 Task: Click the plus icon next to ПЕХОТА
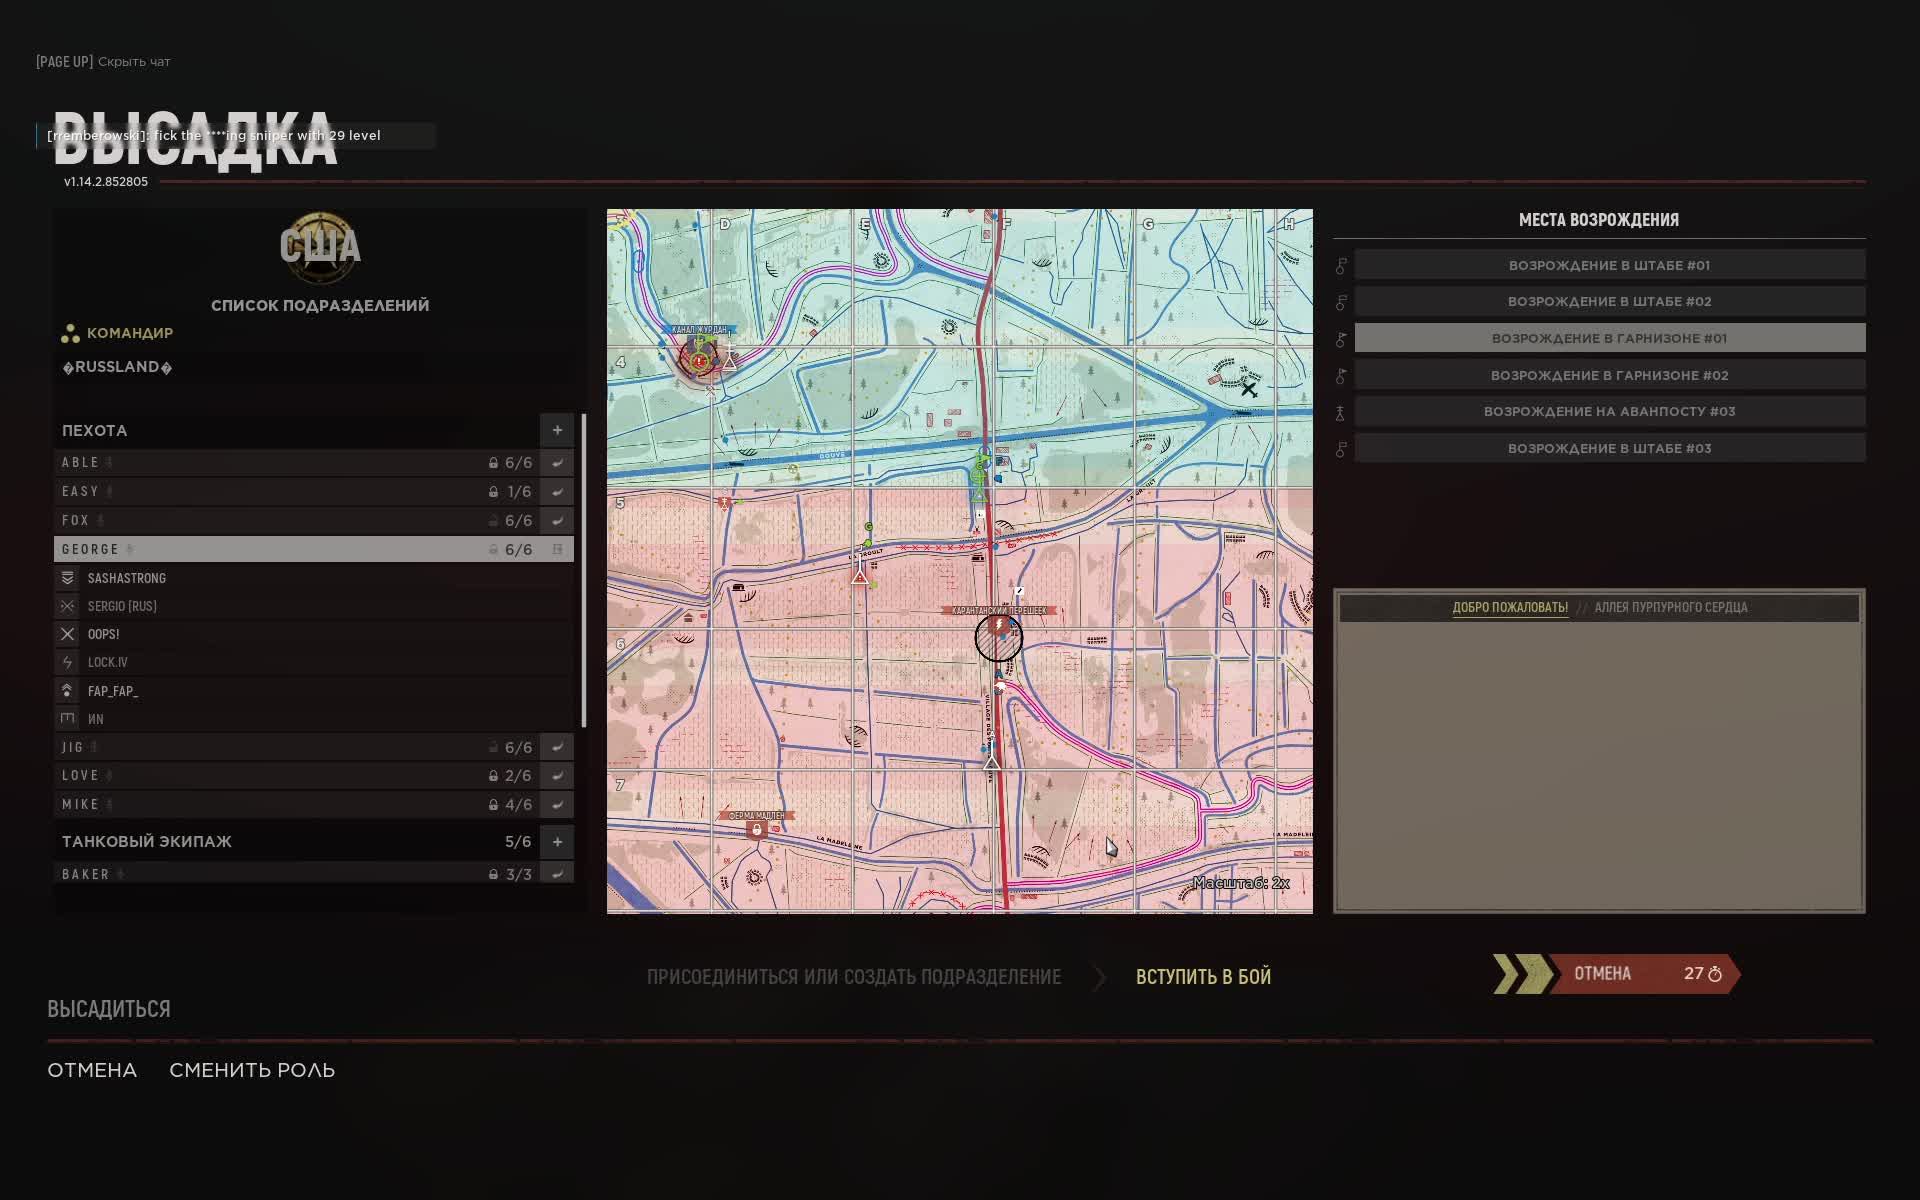(557, 430)
